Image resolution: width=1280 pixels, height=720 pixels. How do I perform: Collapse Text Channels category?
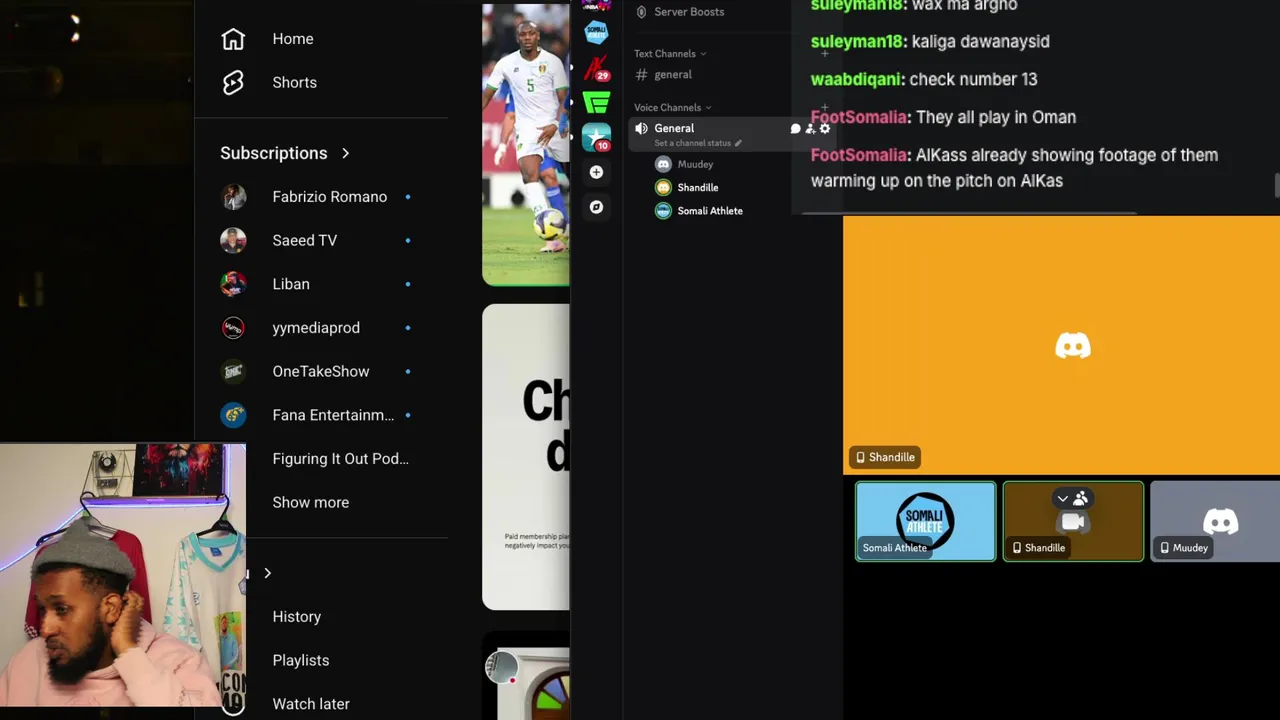(x=670, y=54)
